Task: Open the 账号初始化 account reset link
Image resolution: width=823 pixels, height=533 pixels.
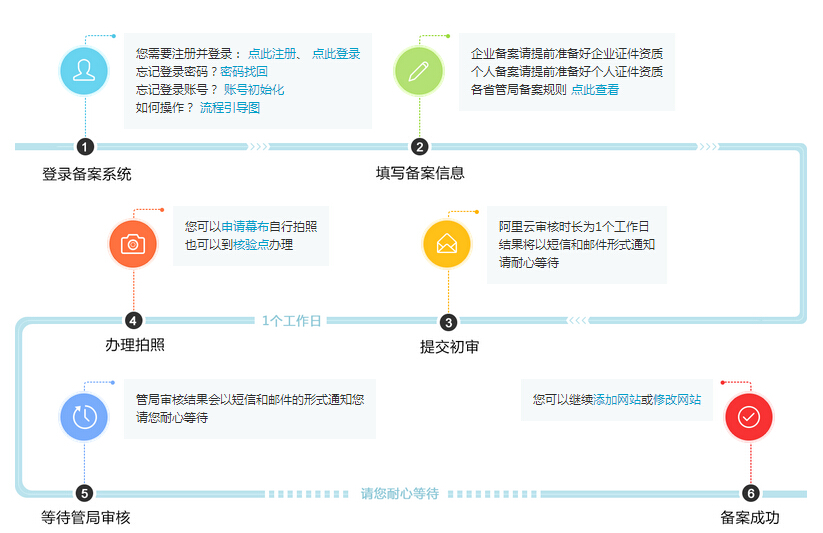Action: (x=254, y=90)
